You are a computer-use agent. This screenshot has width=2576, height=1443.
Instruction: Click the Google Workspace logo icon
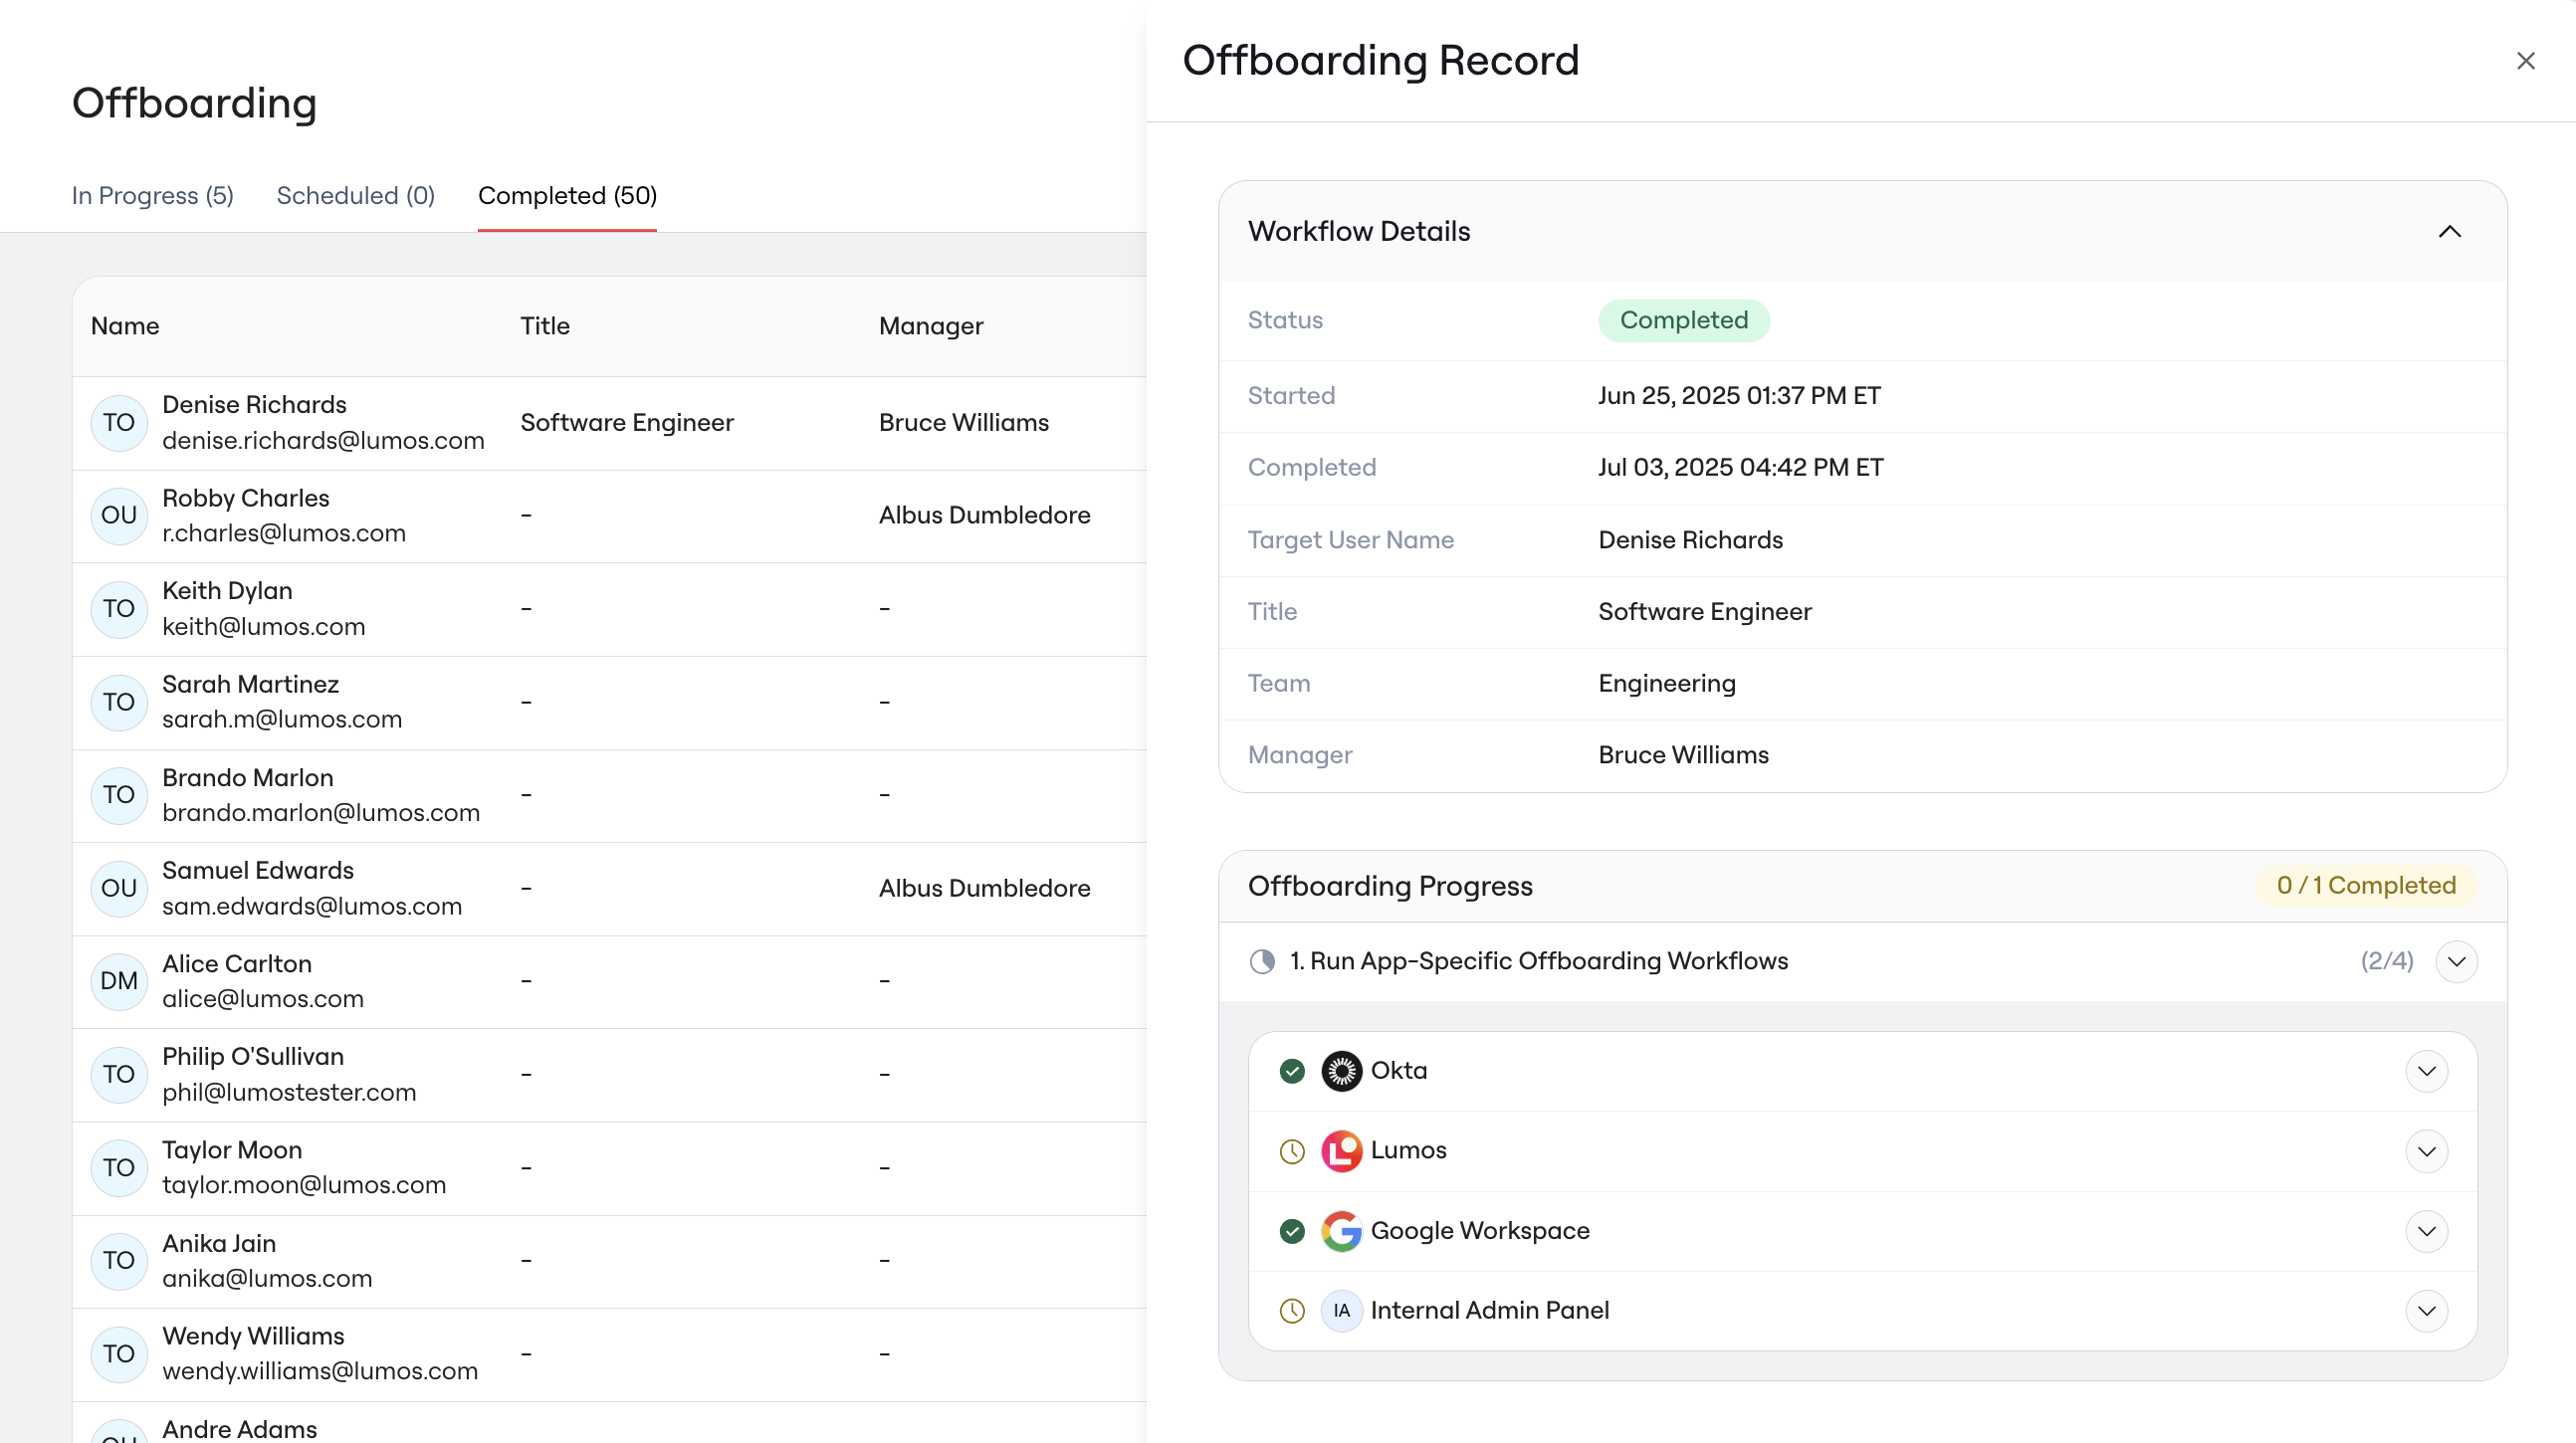pos(1341,1231)
